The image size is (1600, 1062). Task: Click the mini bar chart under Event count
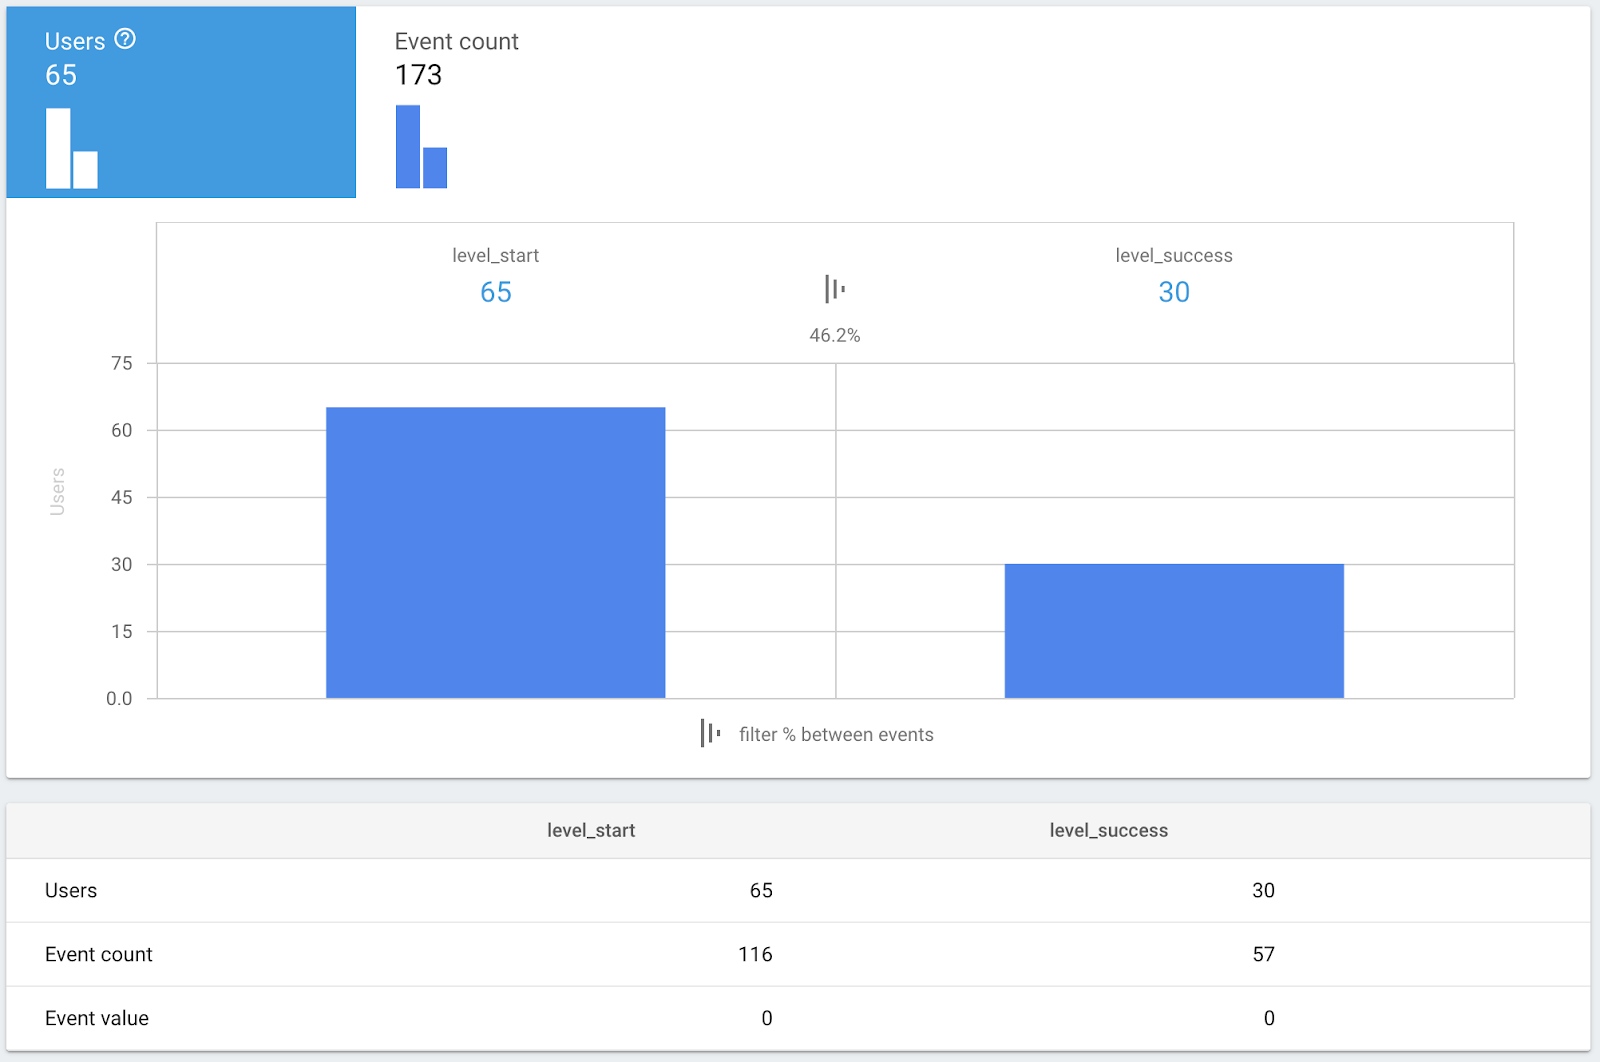[421, 147]
